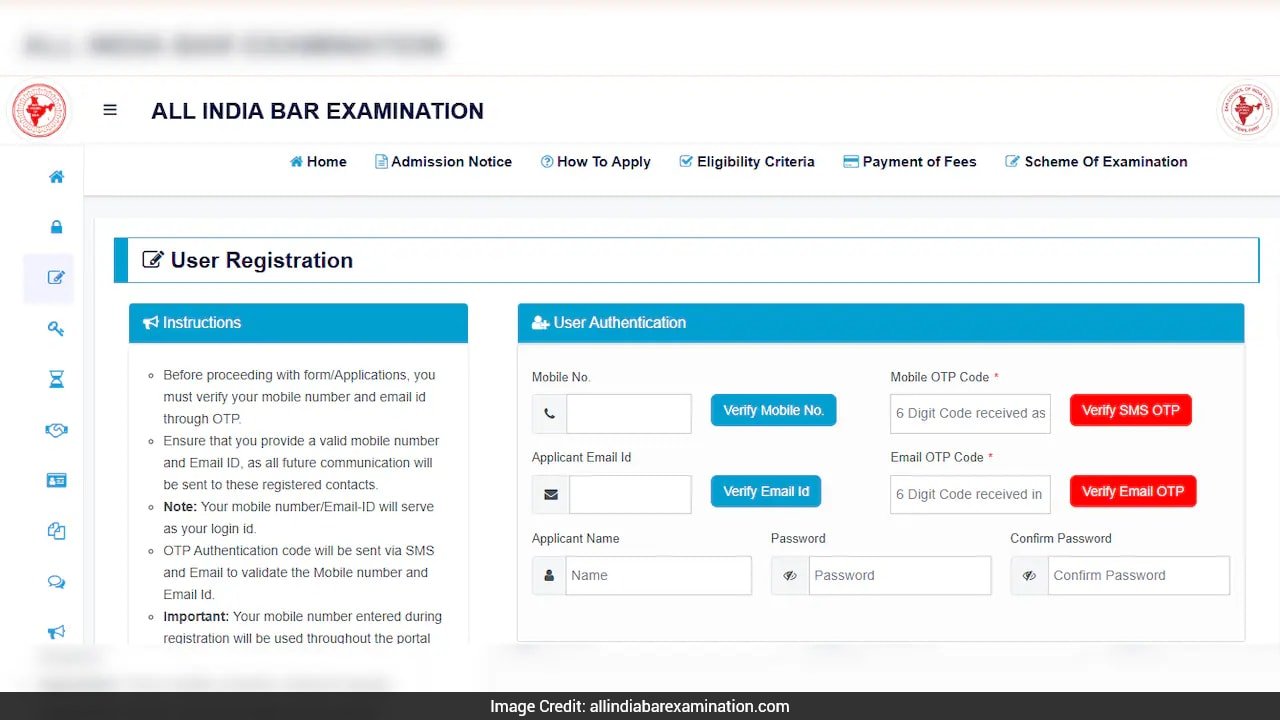Toggle Password visibility eye icon
This screenshot has height=720, width=1280.
pos(790,576)
